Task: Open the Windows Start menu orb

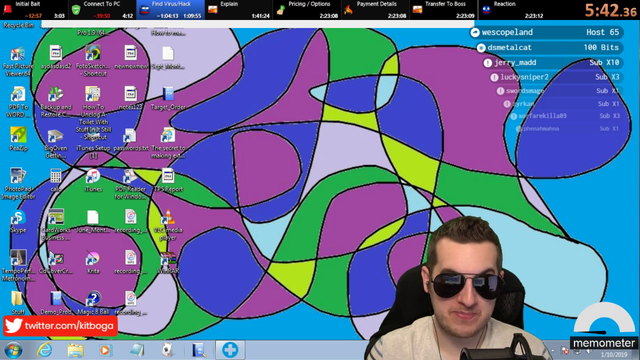Action: pos(13,350)
